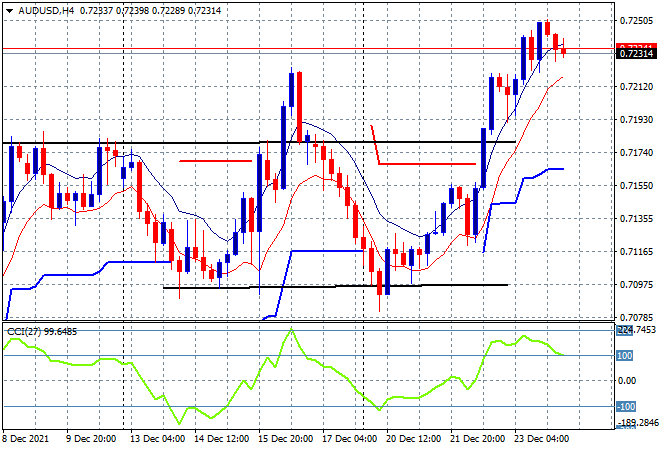Screen dimensions: 660x450
Task: Click the 0.71740 price axis label
Action: (x=636, y=152)
